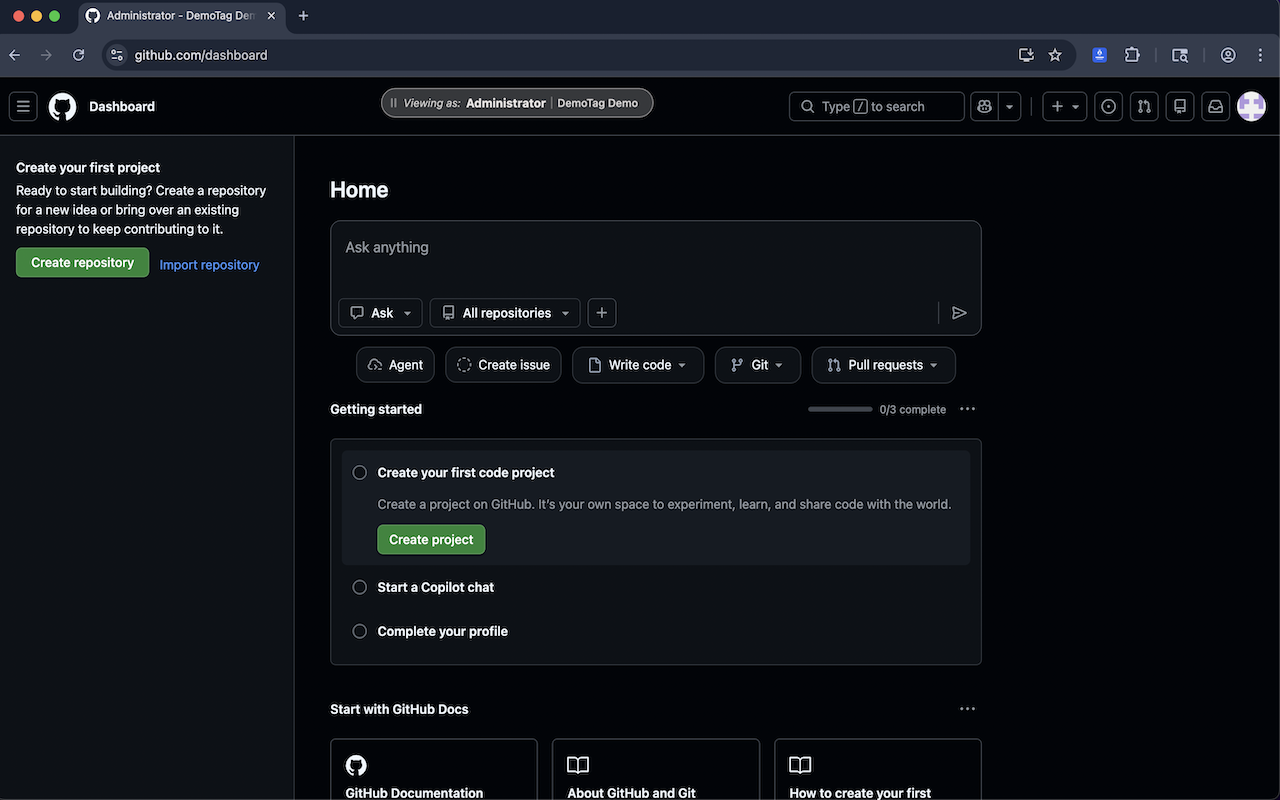Click the green Create project button
The width and height of the screenshot is (1280, 800).
point(431,540)
